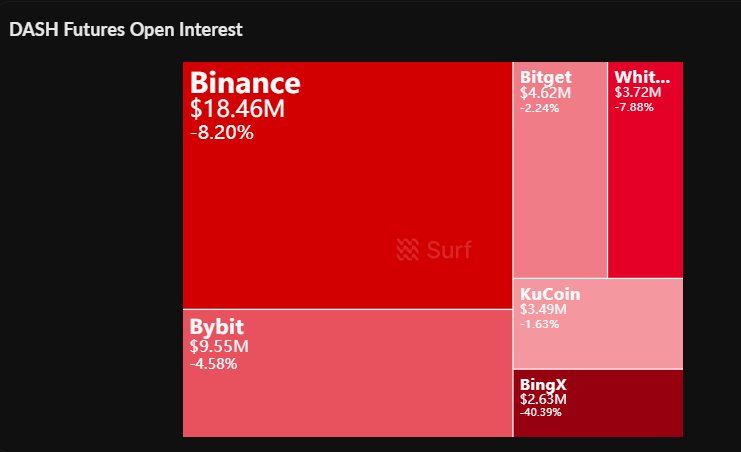Select the Bybit exchange name label
Image resolution: width=741 pixels, height=452 pixels.
[x=217, y=327]
